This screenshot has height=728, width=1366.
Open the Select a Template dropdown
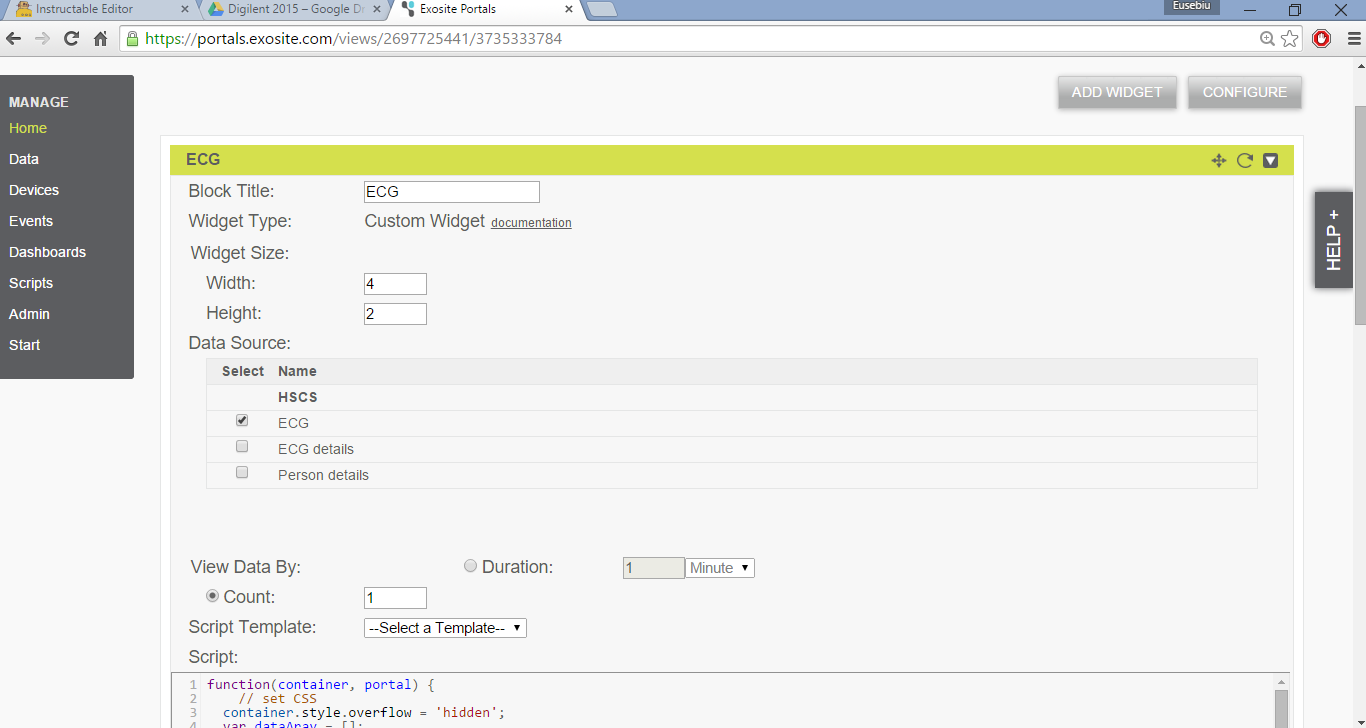tap(445, 628)
